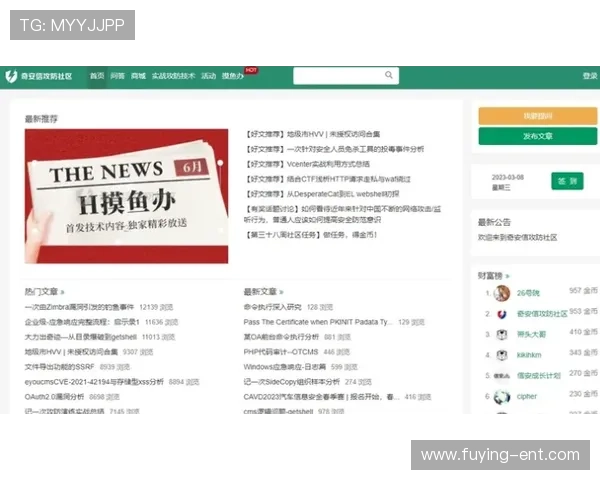The image size is (600, 480).
Task: Open hot article 文件导出功能的SSRF
Action: (x=59, y=367)
